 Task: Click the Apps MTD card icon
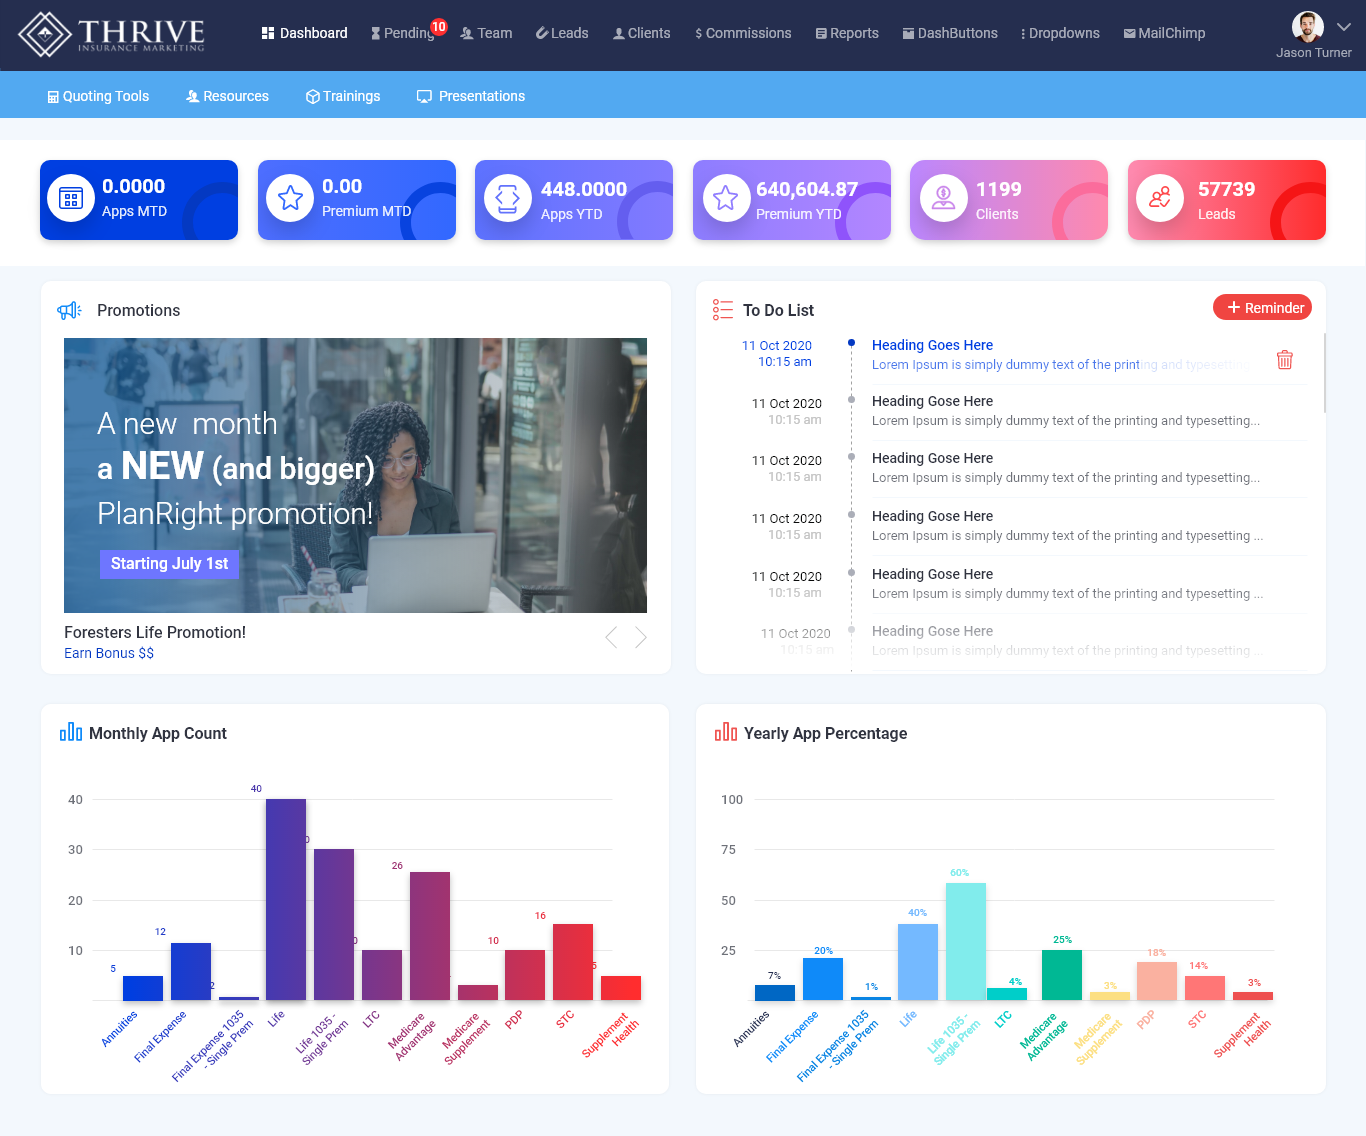(71, 198)
